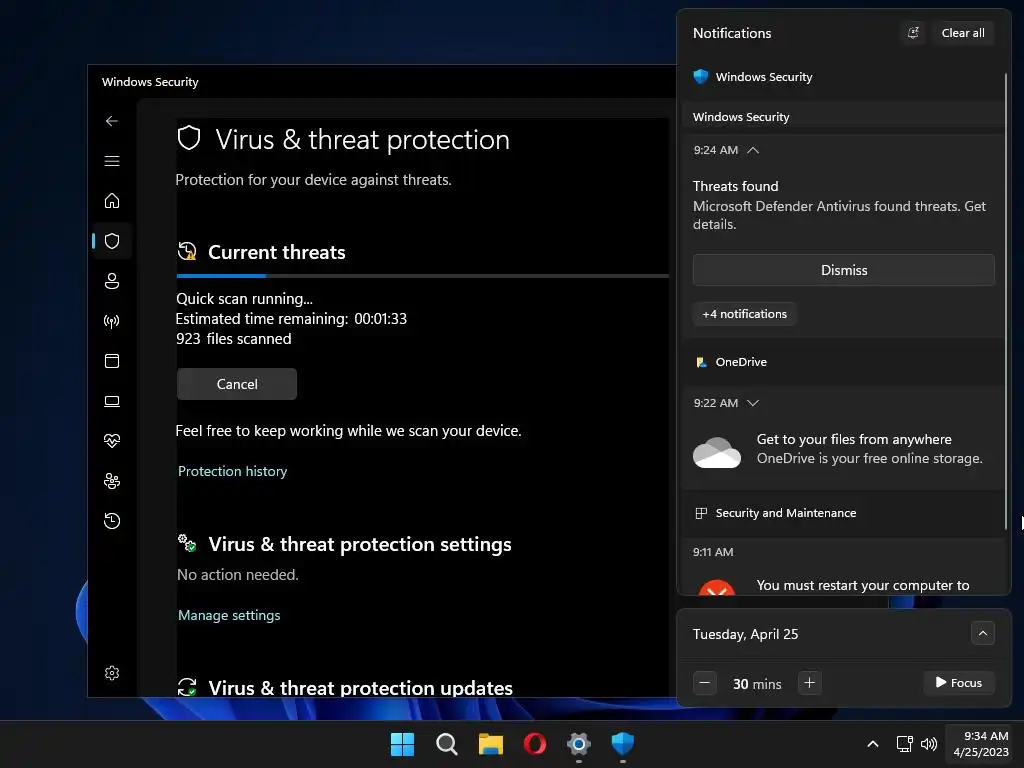The height and width of the screenshot is (768, 1024).
Task: Decrease focus time with the minus button
Action: (705, 683)
